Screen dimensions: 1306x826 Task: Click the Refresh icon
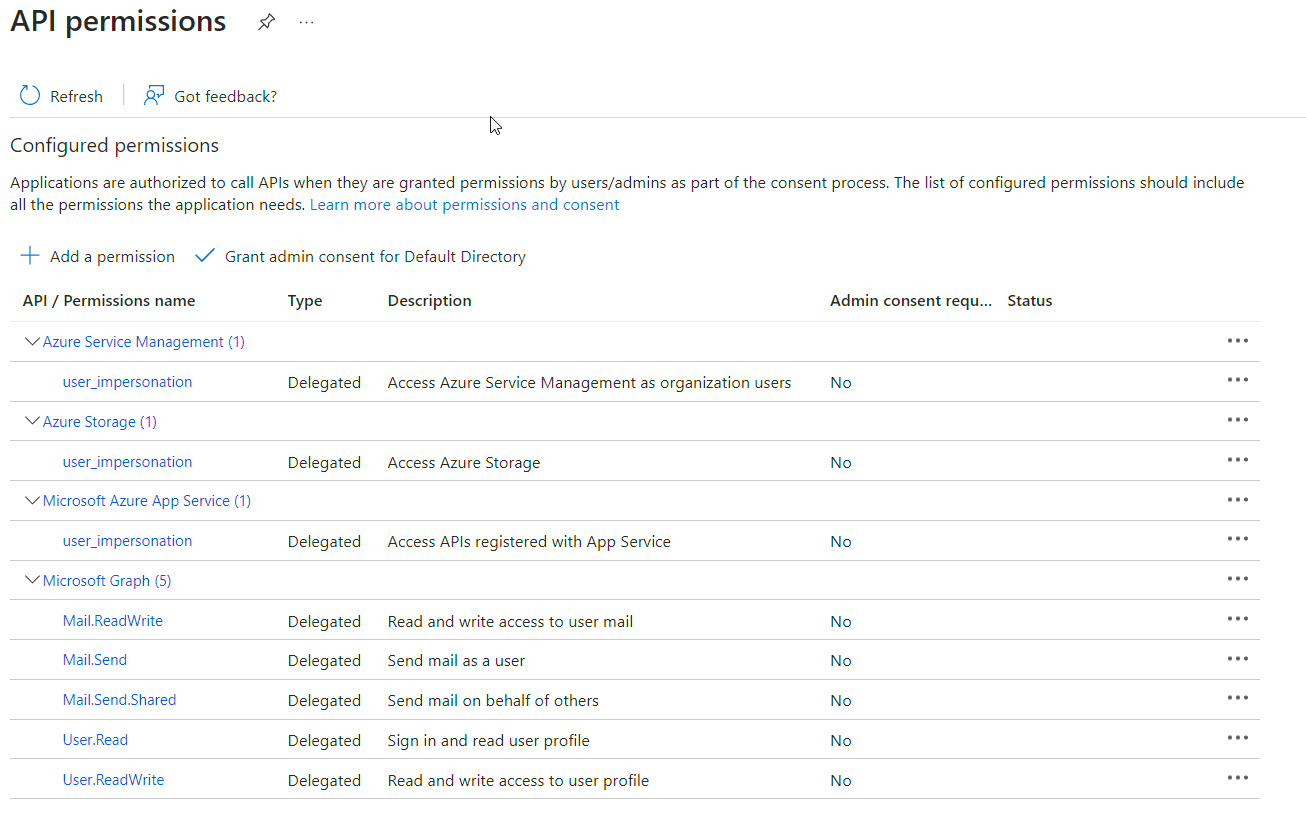point(30,96)
